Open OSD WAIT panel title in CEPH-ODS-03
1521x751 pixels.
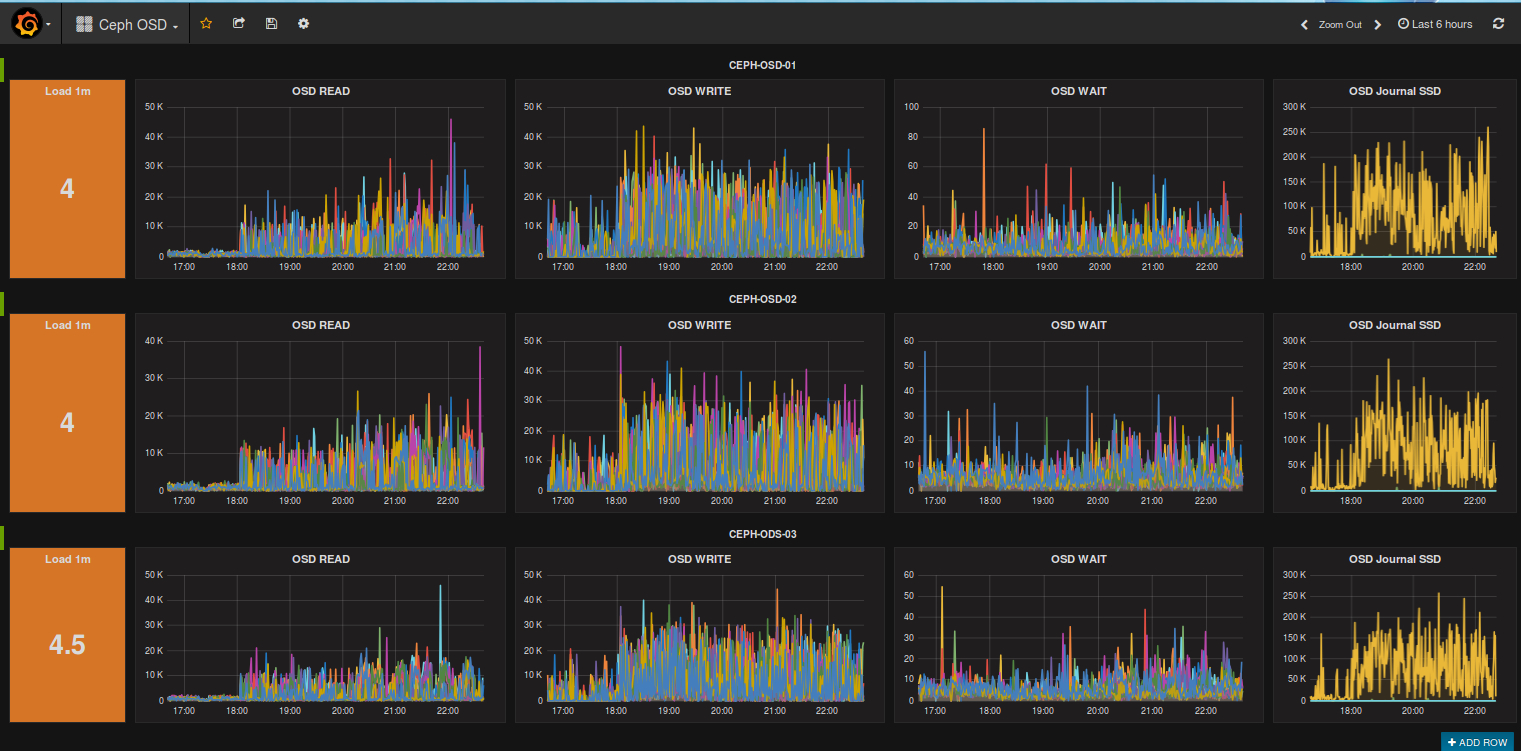1078,559
